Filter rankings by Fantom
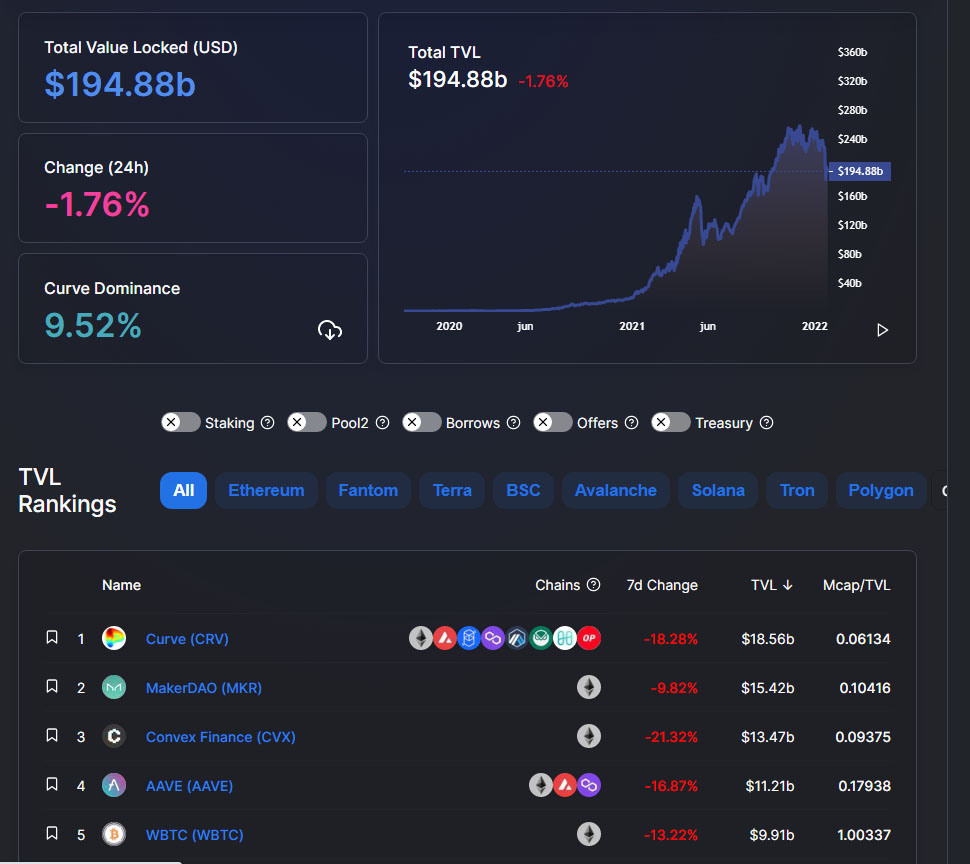Viewport: 970px width, 864px height. 368,490
